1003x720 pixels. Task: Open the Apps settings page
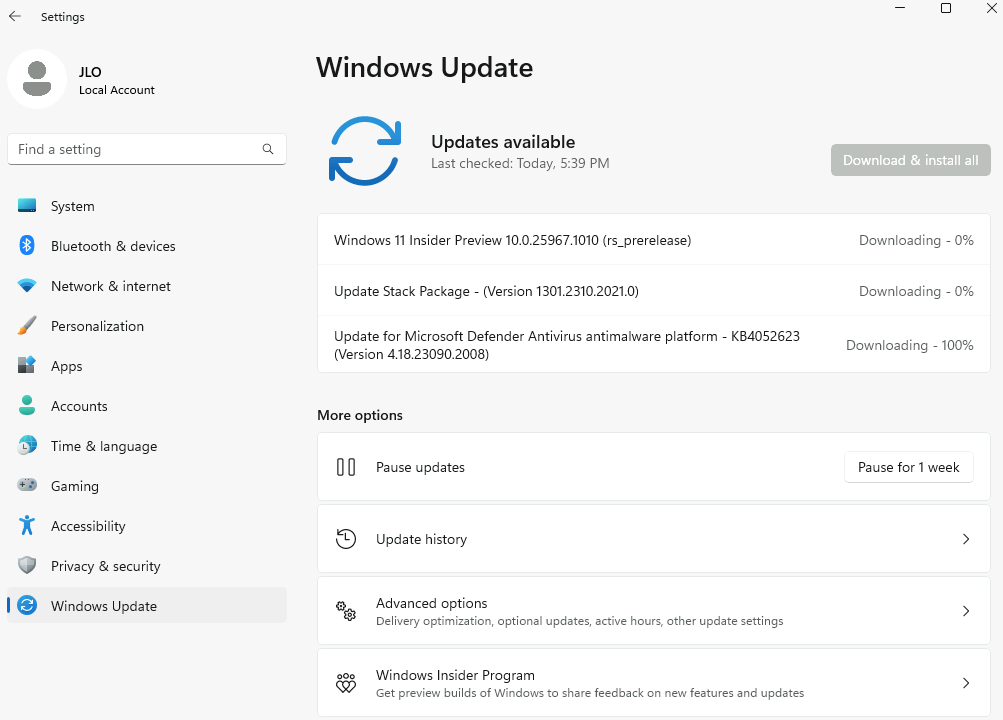coord(147,366)
